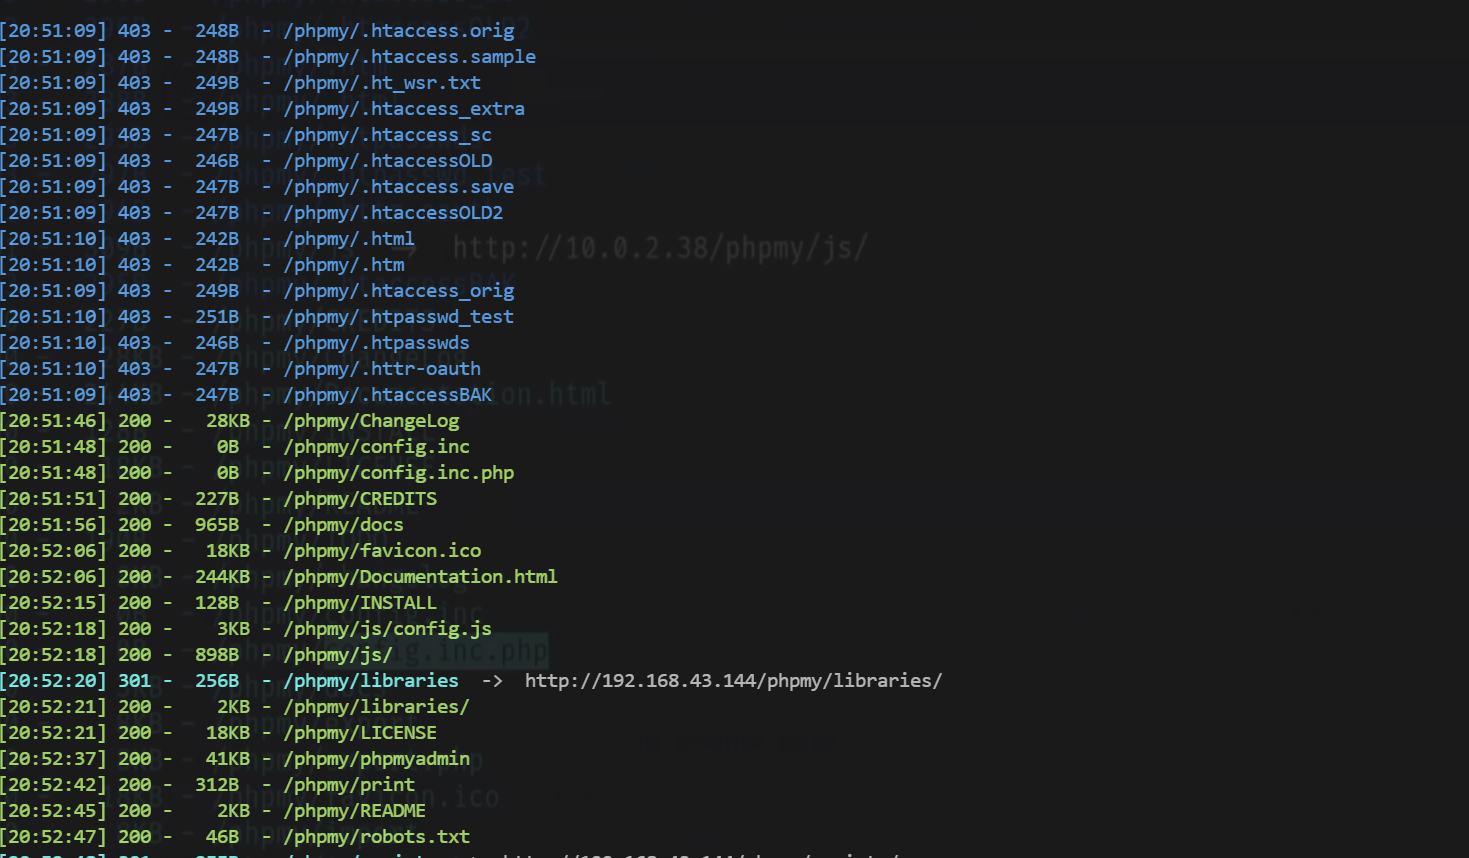Click the /phpmy/js/config.js path
The image size is (1469, 858).
[388, 629]
